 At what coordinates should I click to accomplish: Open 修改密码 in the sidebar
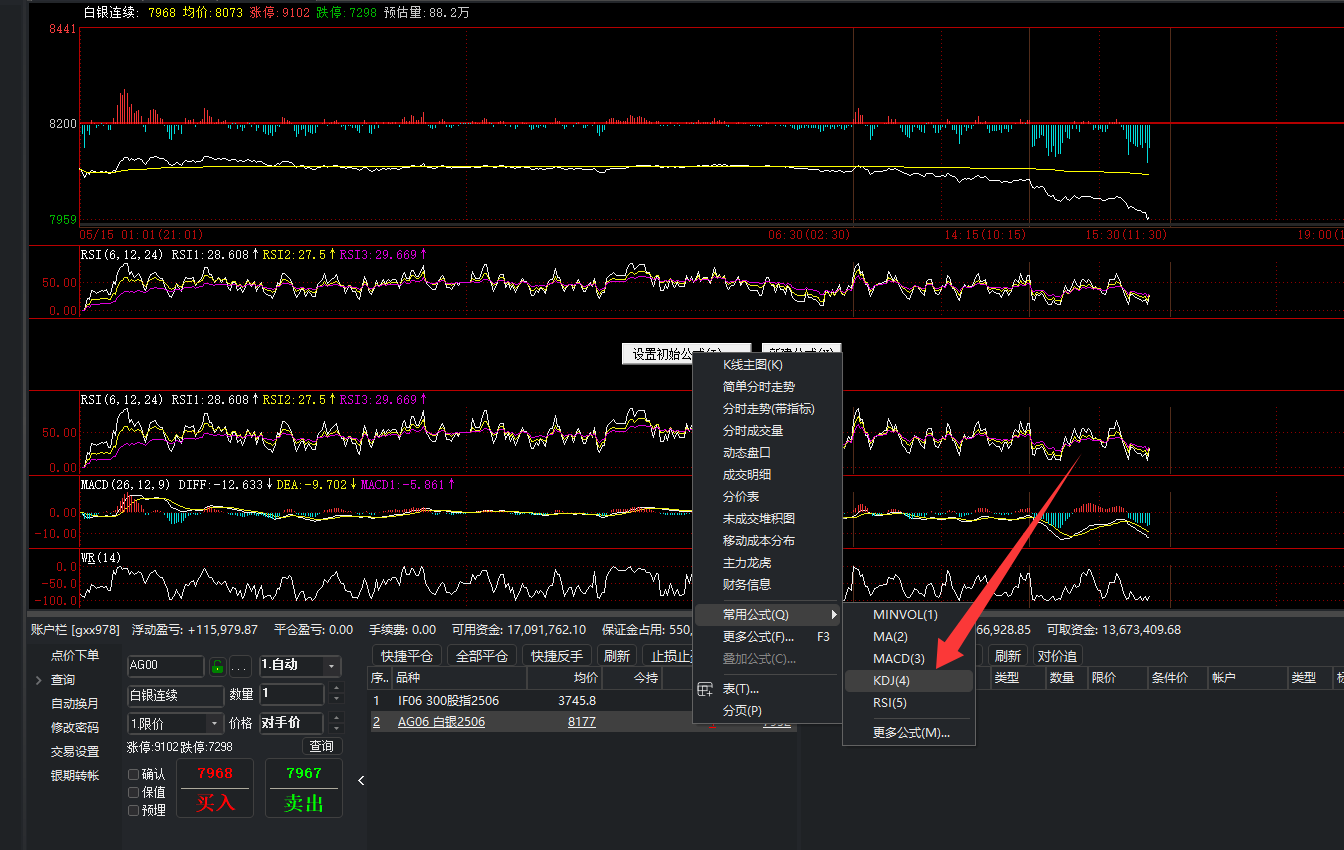75,728
